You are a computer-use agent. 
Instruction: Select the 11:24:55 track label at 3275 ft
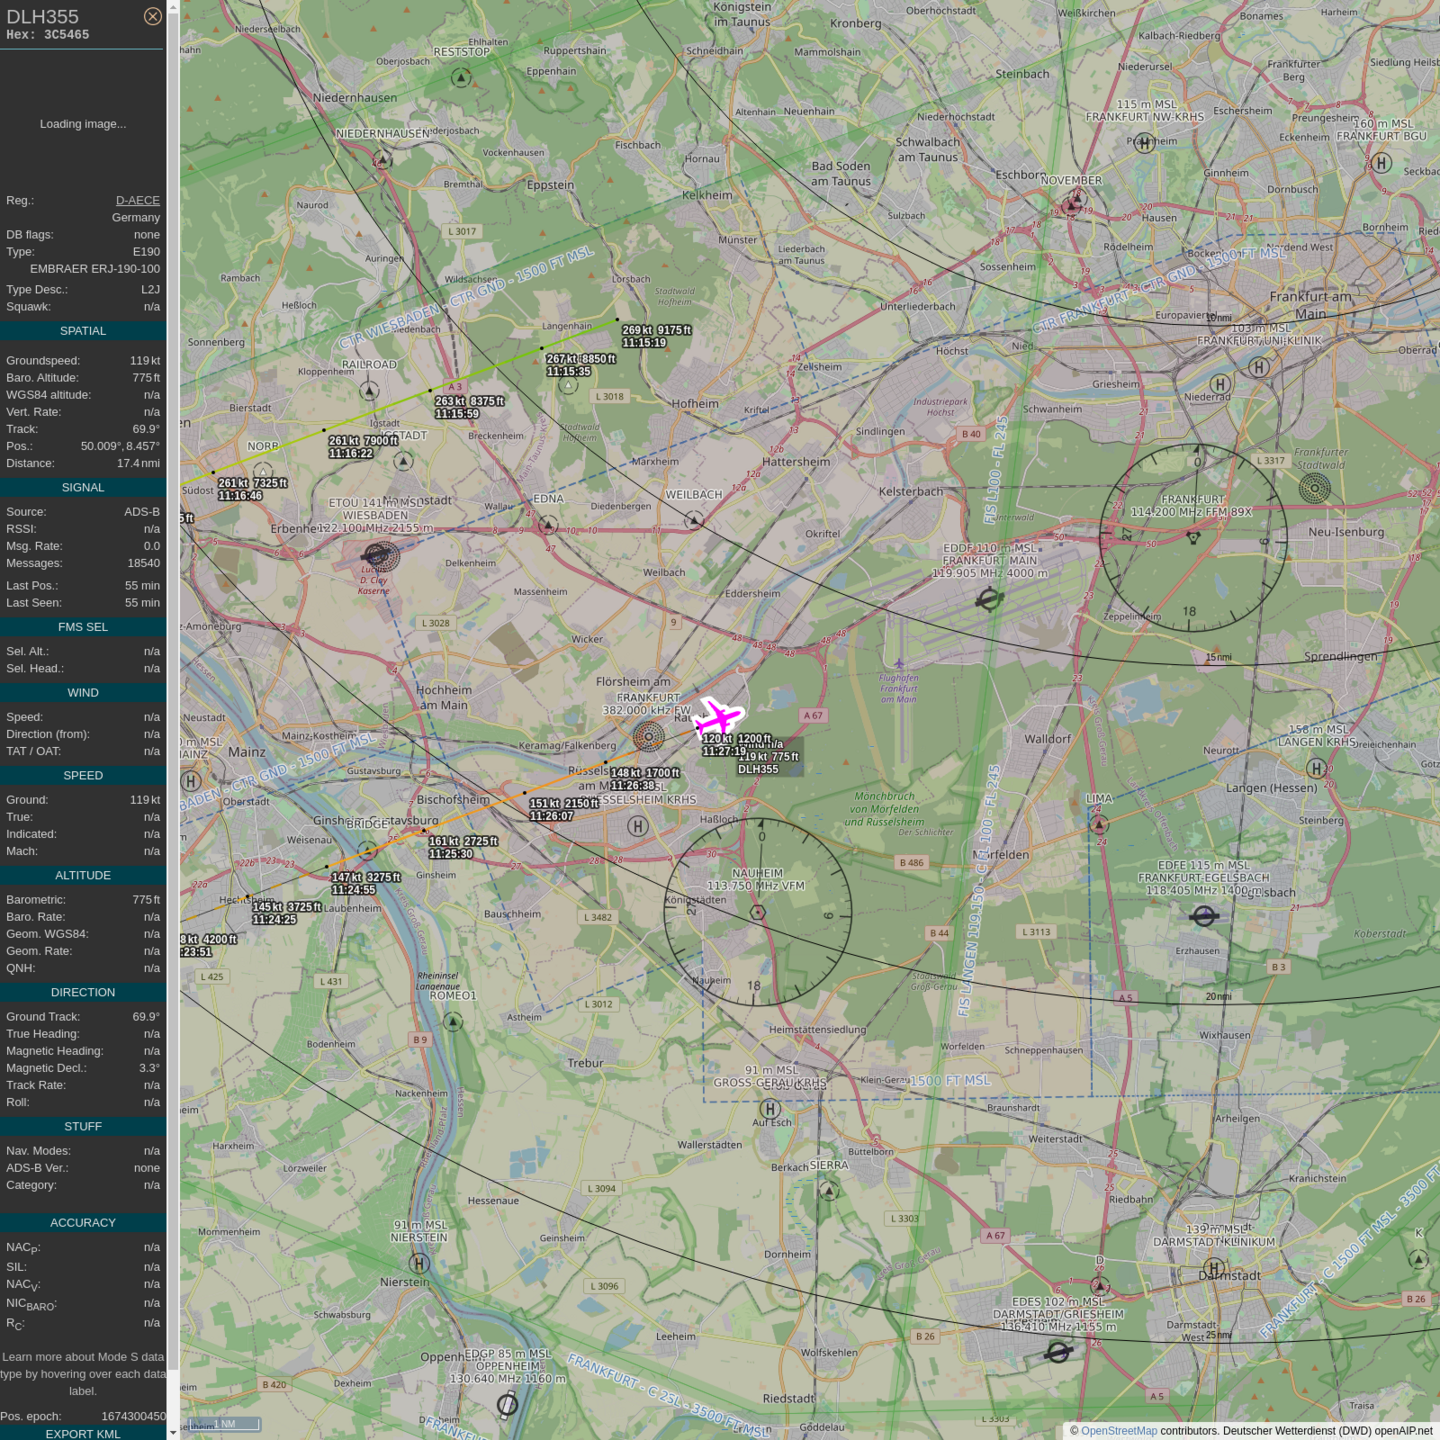366,883
